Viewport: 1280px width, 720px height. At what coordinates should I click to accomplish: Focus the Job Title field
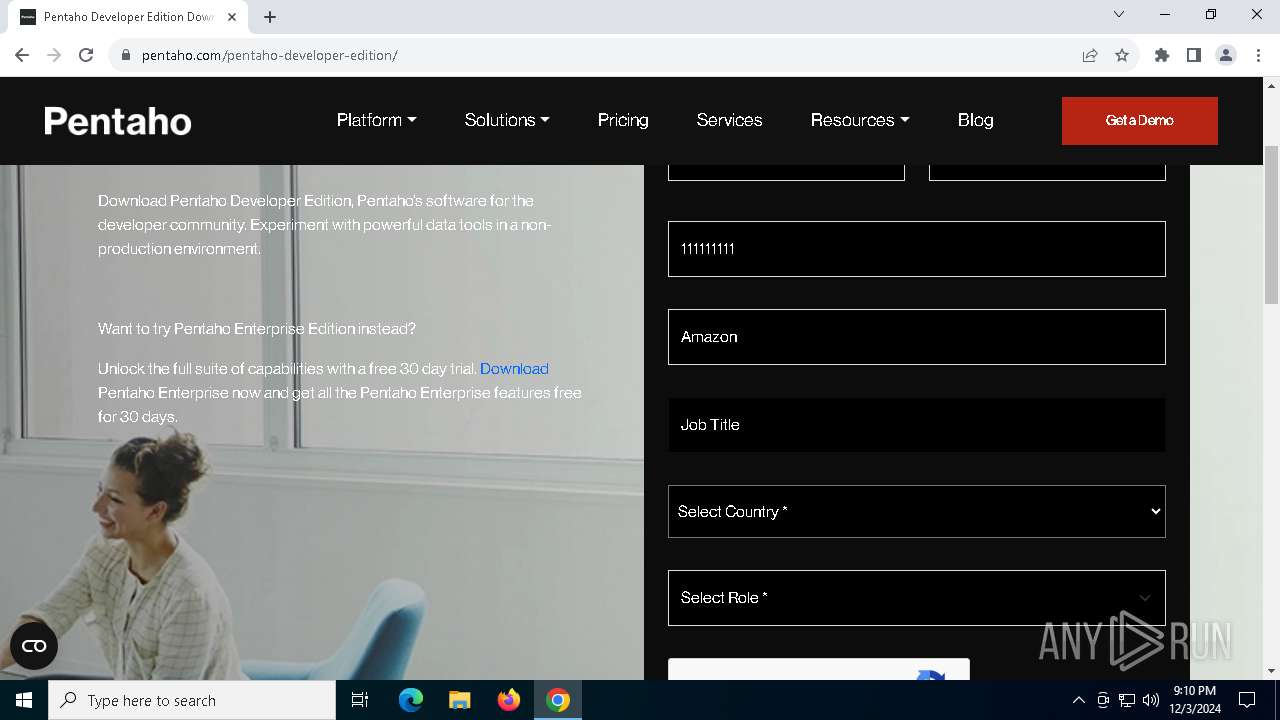tap(917, 425)
